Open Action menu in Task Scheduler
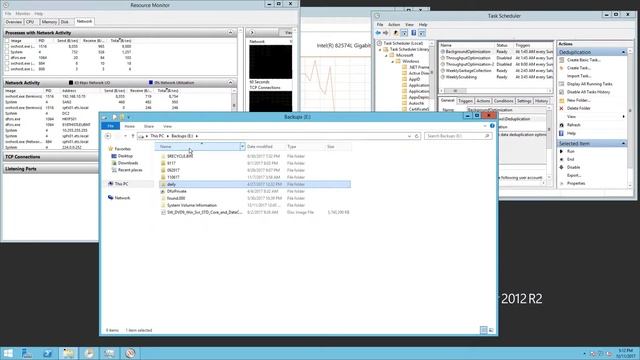 click(394, 25)
